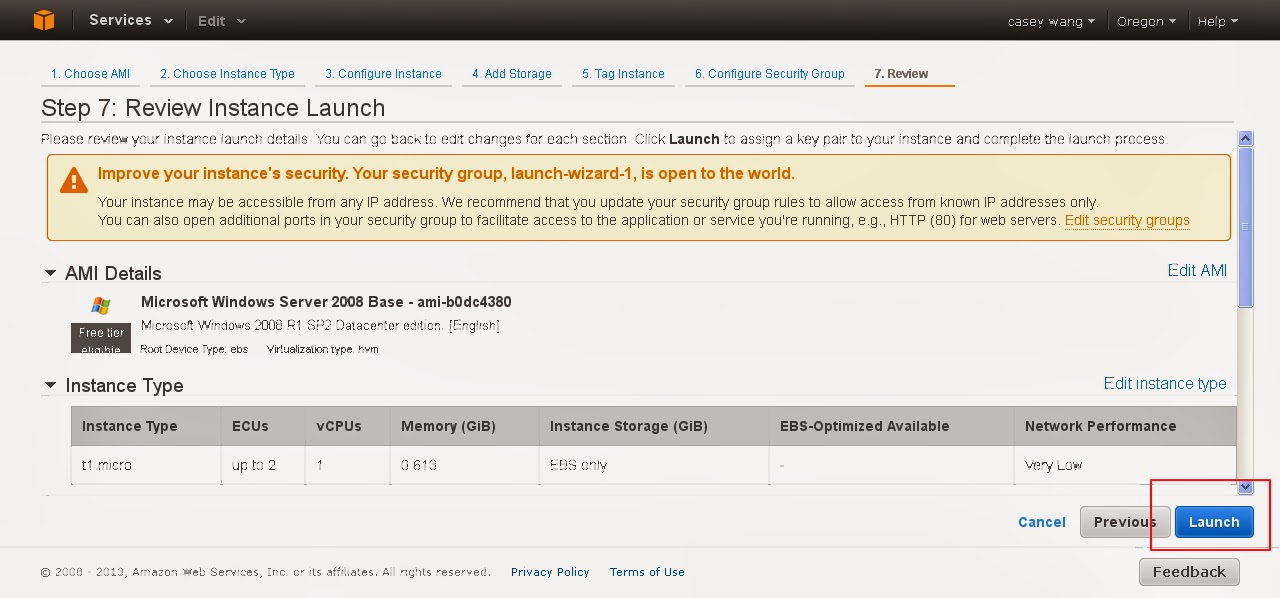Click the Windows logo AMI icon
The width and height of the screenshot is (1280, 598).
[x=101, y=306]
